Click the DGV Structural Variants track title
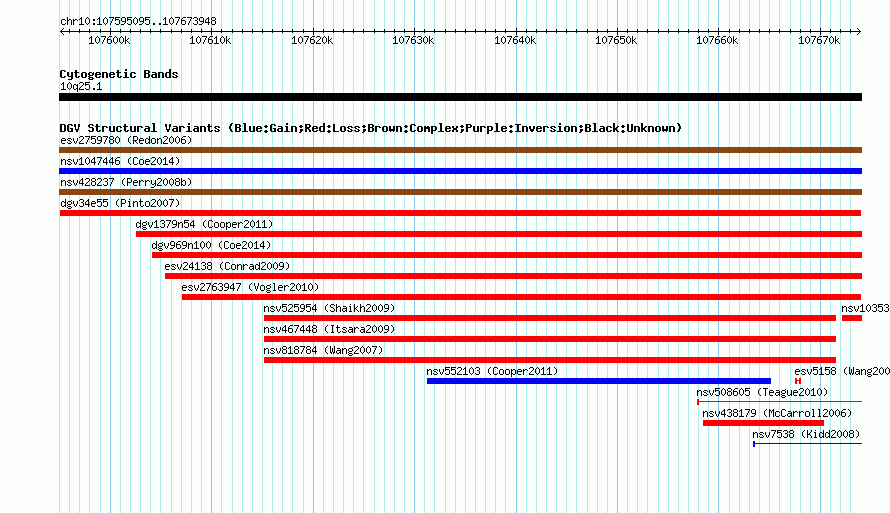Viewport: 890px width, 513px height. 371,128
